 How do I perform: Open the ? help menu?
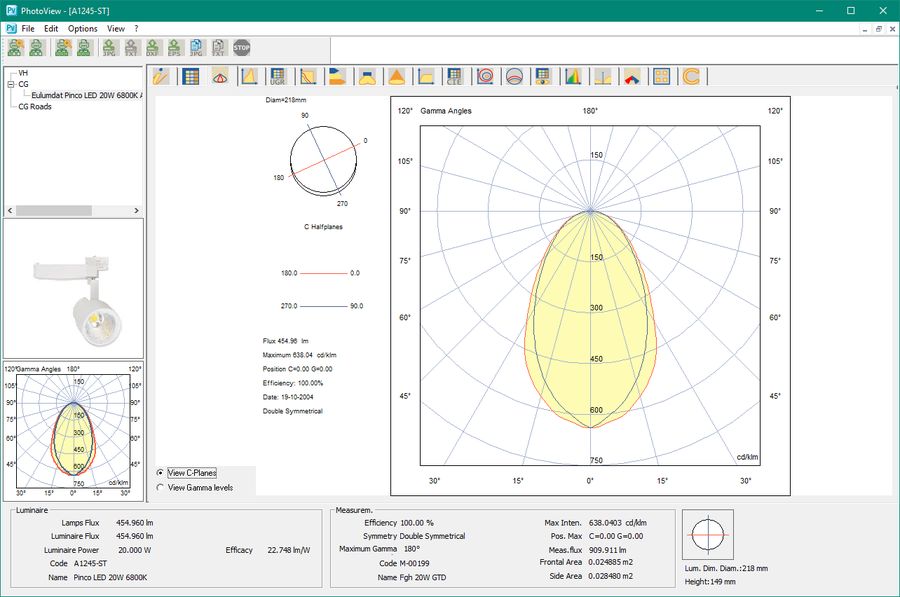pyautogui.click(x=136, y=28)
